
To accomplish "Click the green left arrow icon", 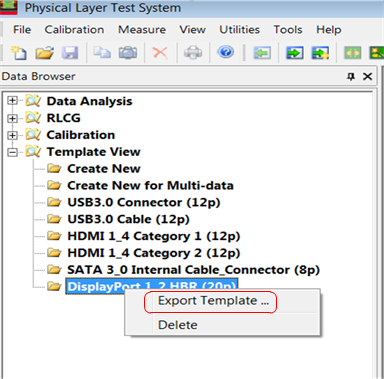I will (x=262, y=53).
